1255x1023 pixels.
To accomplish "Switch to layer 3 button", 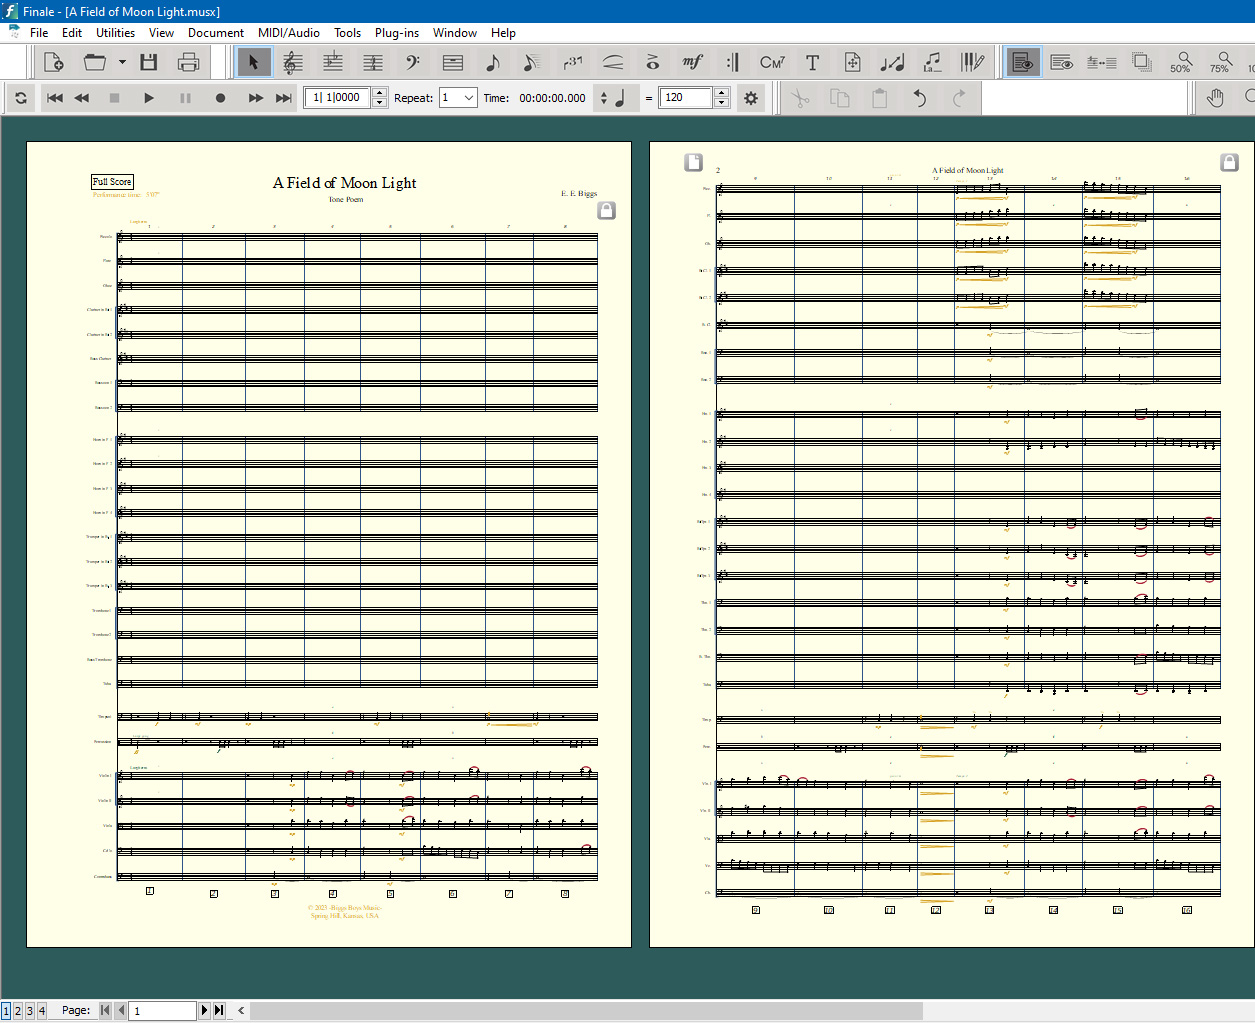I will (30, 1011).
